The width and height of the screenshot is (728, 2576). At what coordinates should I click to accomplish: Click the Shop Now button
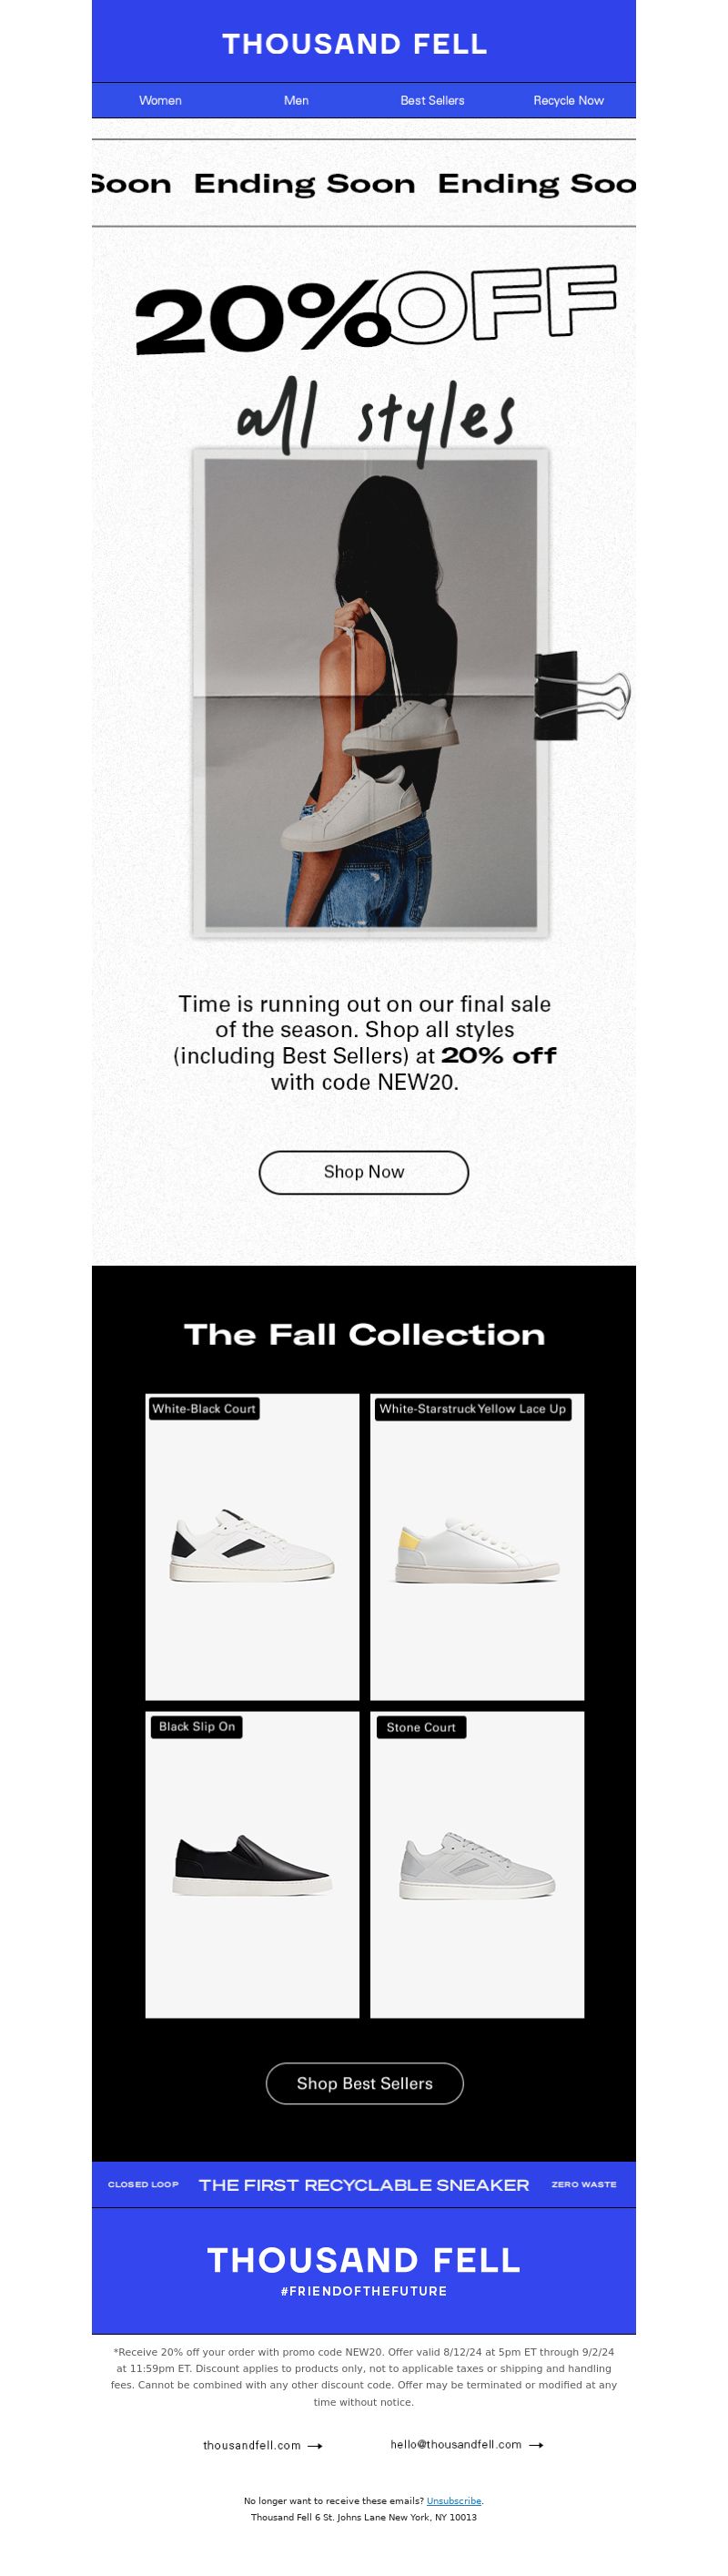coord(364,1172)
